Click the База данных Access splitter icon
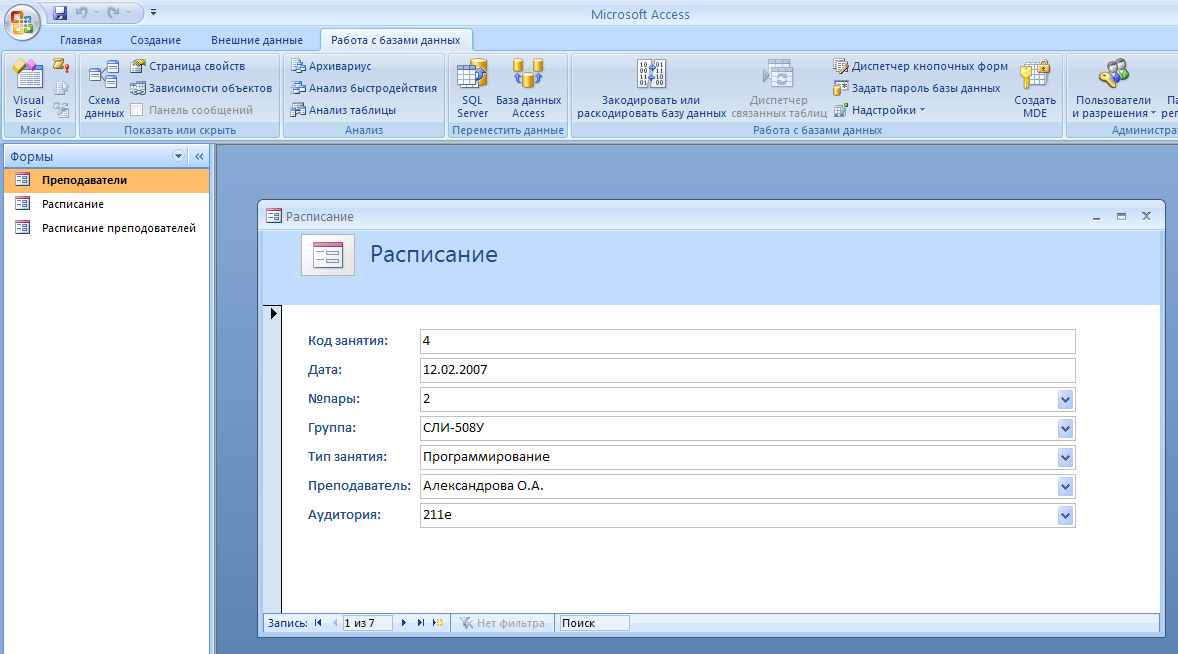 pyautogui.click(x=528, y=90)
